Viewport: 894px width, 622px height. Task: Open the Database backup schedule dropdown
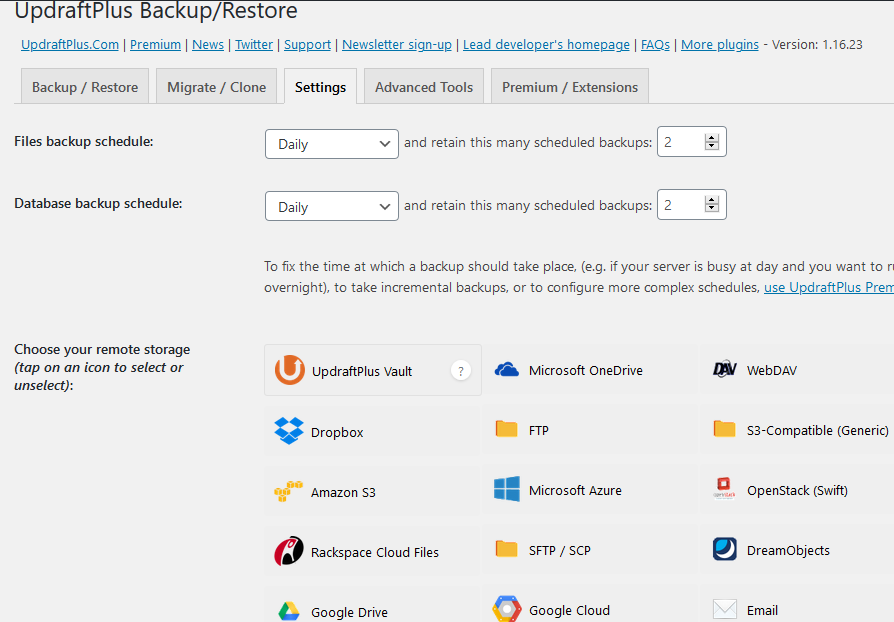[x=332, y=206]
